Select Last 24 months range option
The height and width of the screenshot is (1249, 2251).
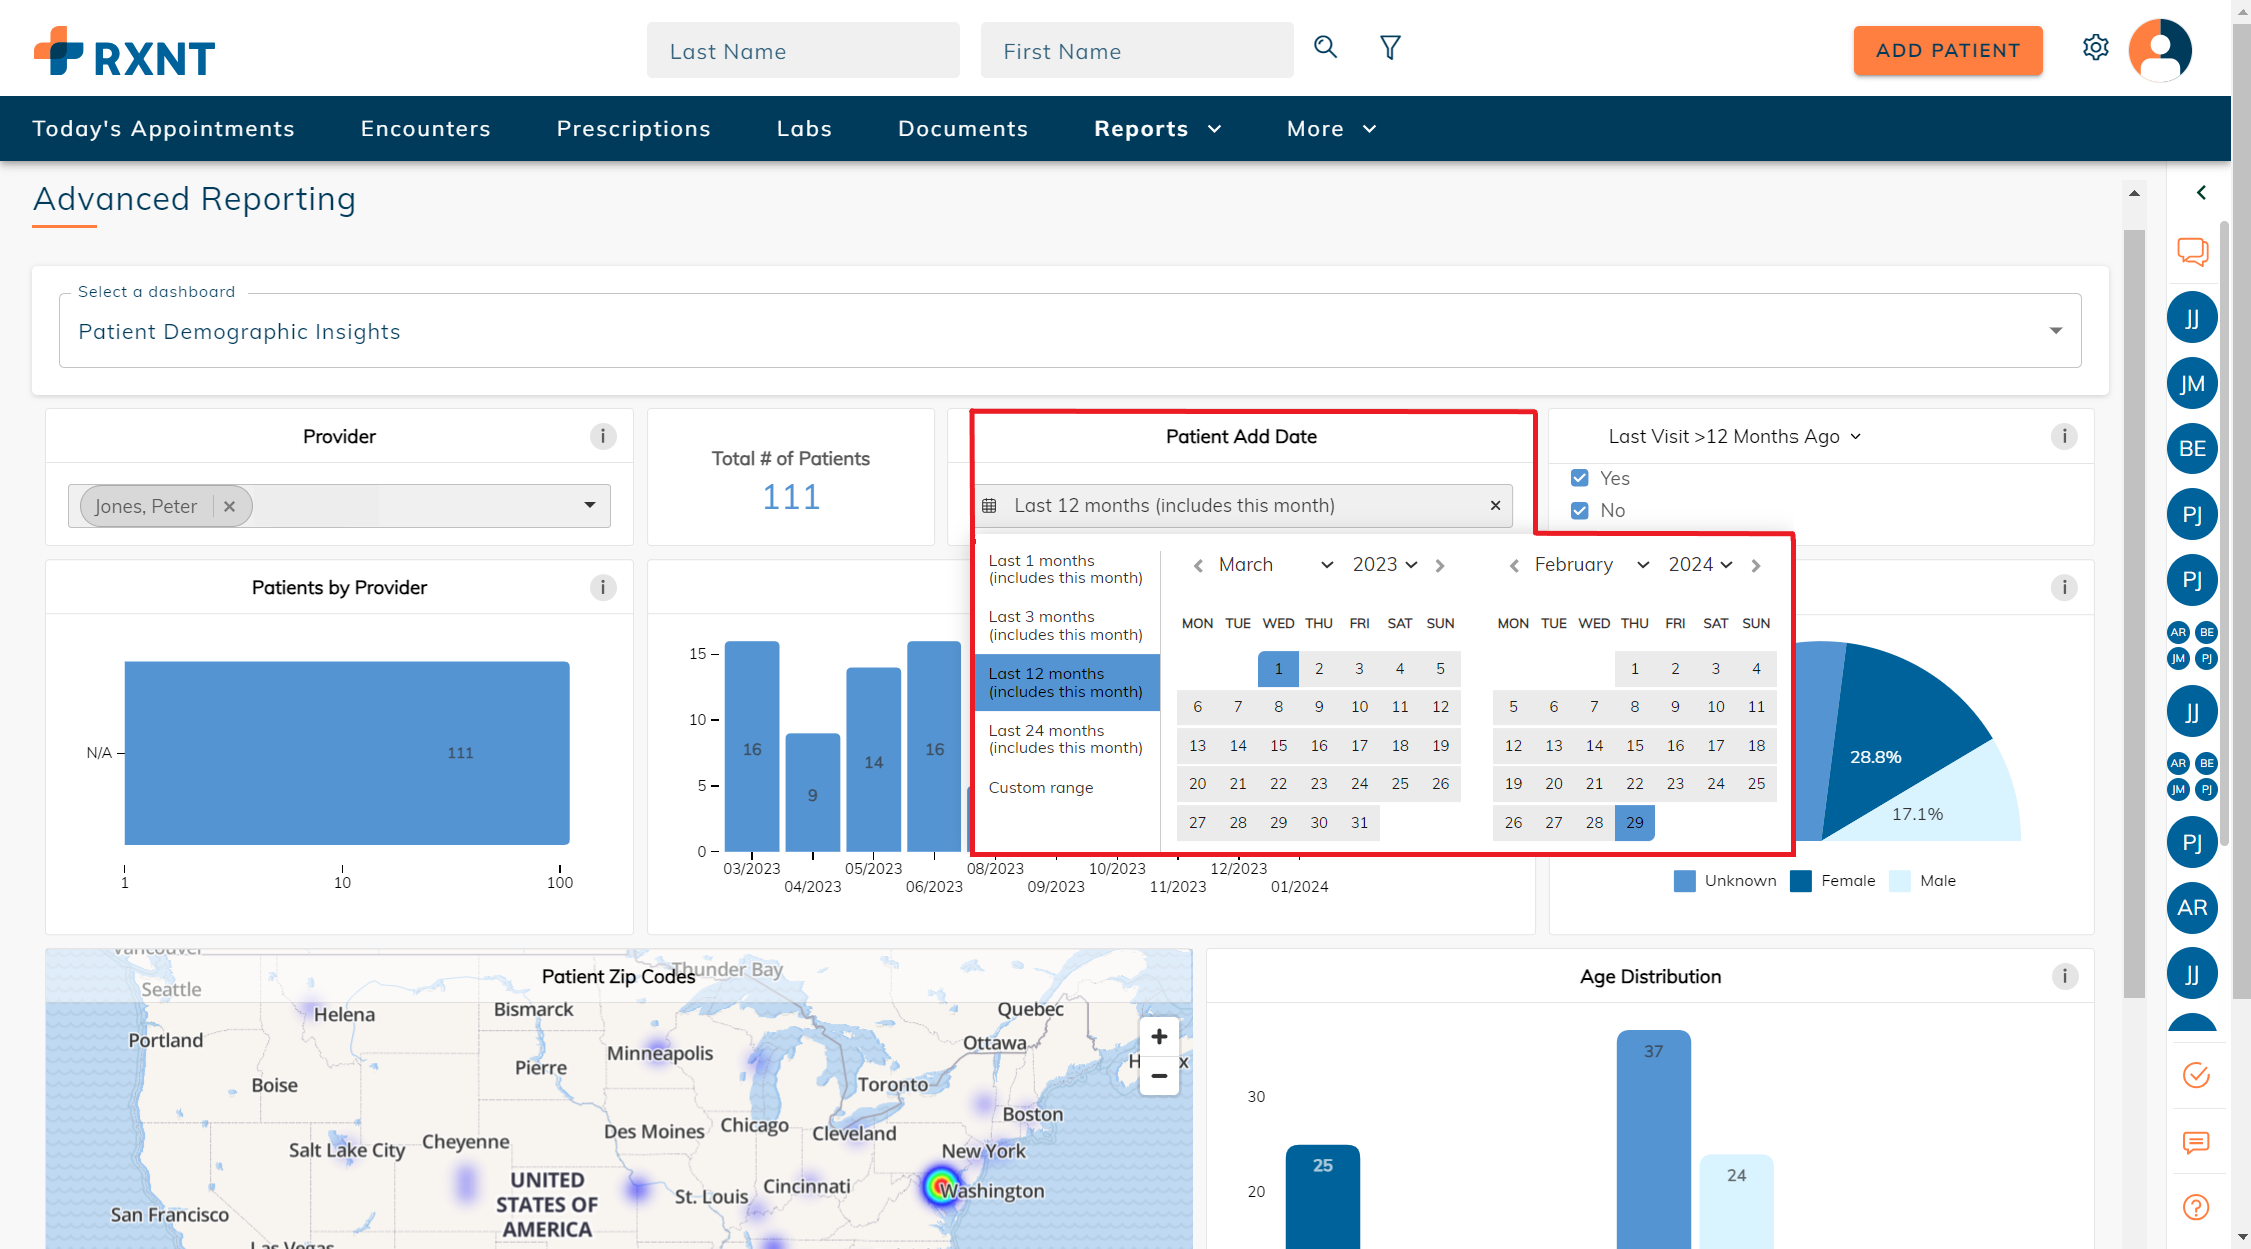click(x=1065, y=739)
